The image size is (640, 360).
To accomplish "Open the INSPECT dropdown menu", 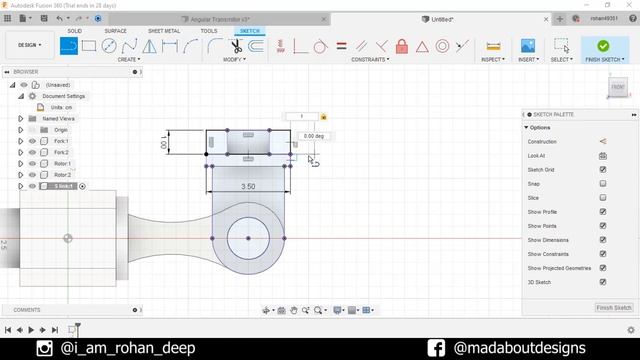I will pos(493,60).
